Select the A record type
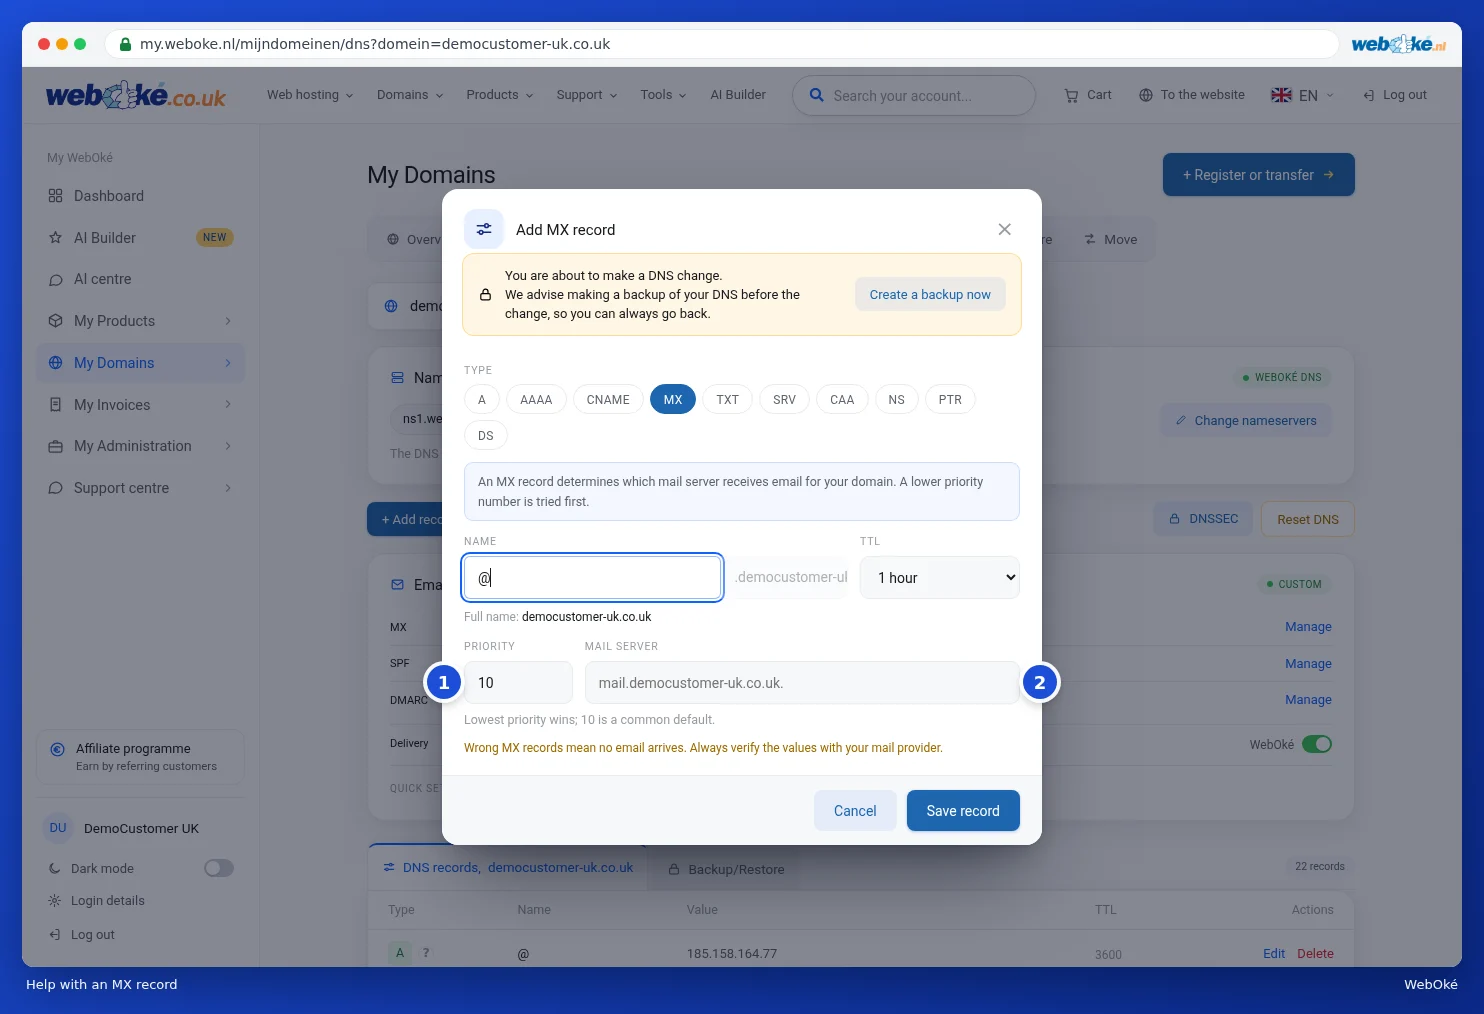1484x1014 pixels. point(482,400)
